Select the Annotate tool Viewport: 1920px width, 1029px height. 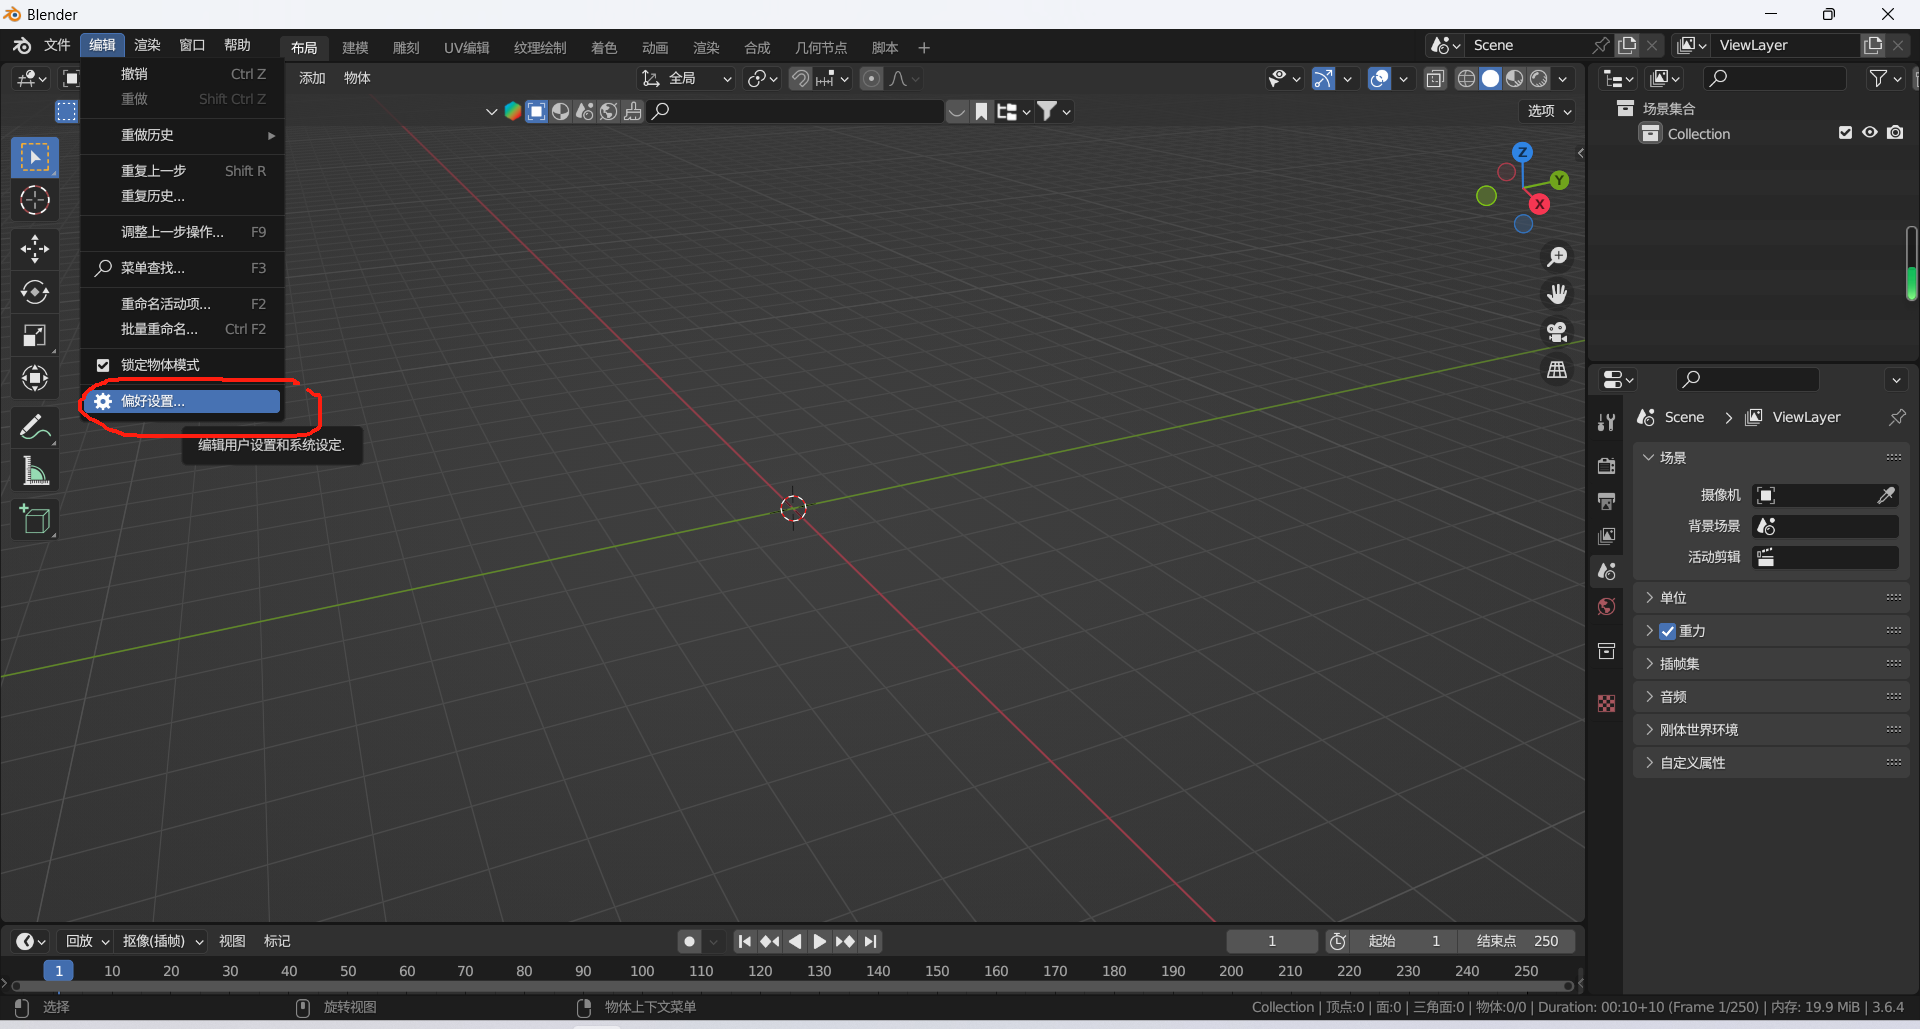click(x=35, y=427)
